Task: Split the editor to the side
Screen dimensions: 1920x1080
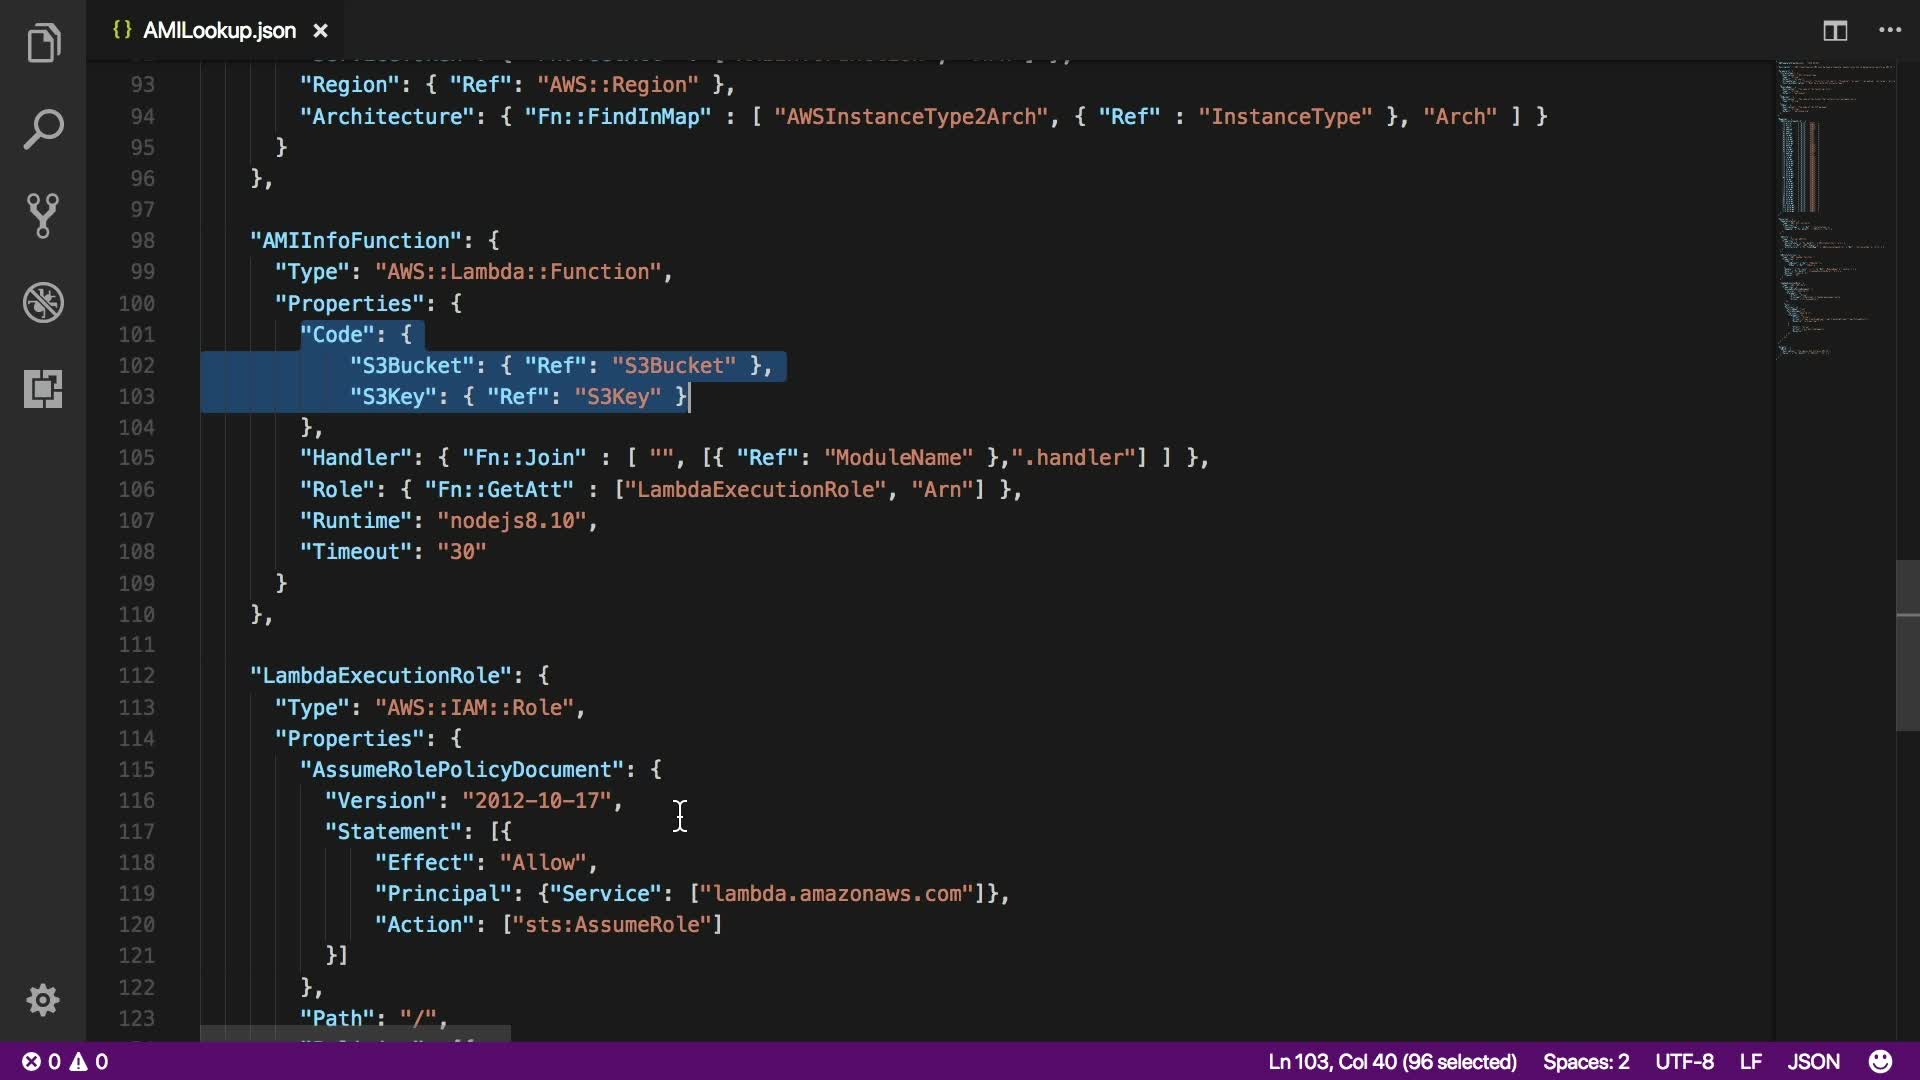Action: [x=1835, y=31]
